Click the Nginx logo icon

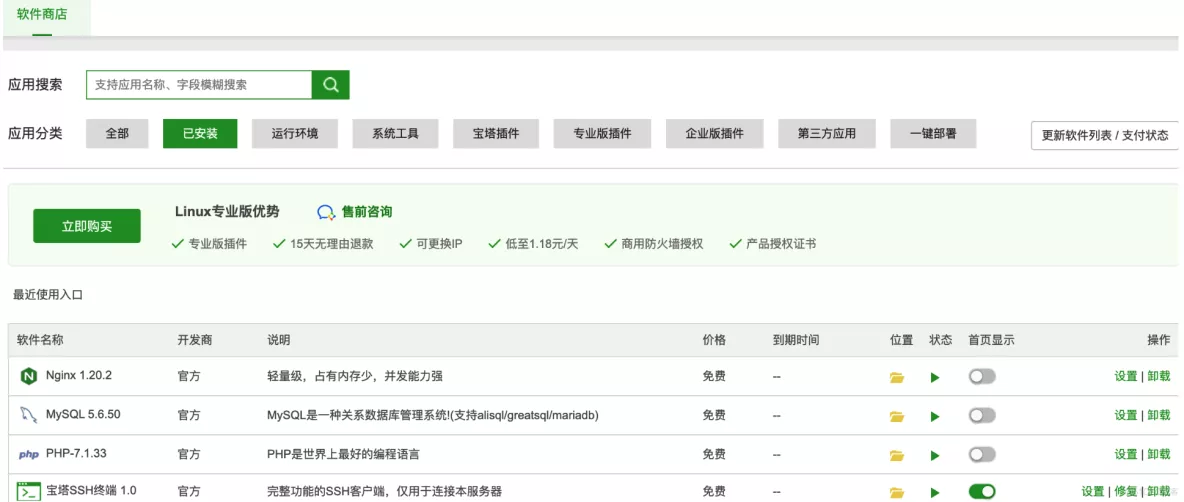pos(29,375)
